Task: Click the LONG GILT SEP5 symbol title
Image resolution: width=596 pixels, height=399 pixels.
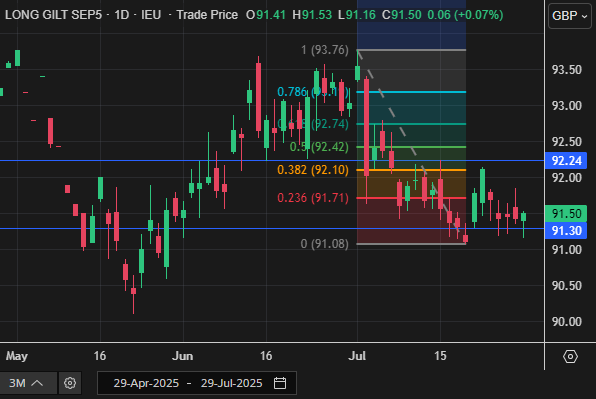Action: tap(53, 15)
